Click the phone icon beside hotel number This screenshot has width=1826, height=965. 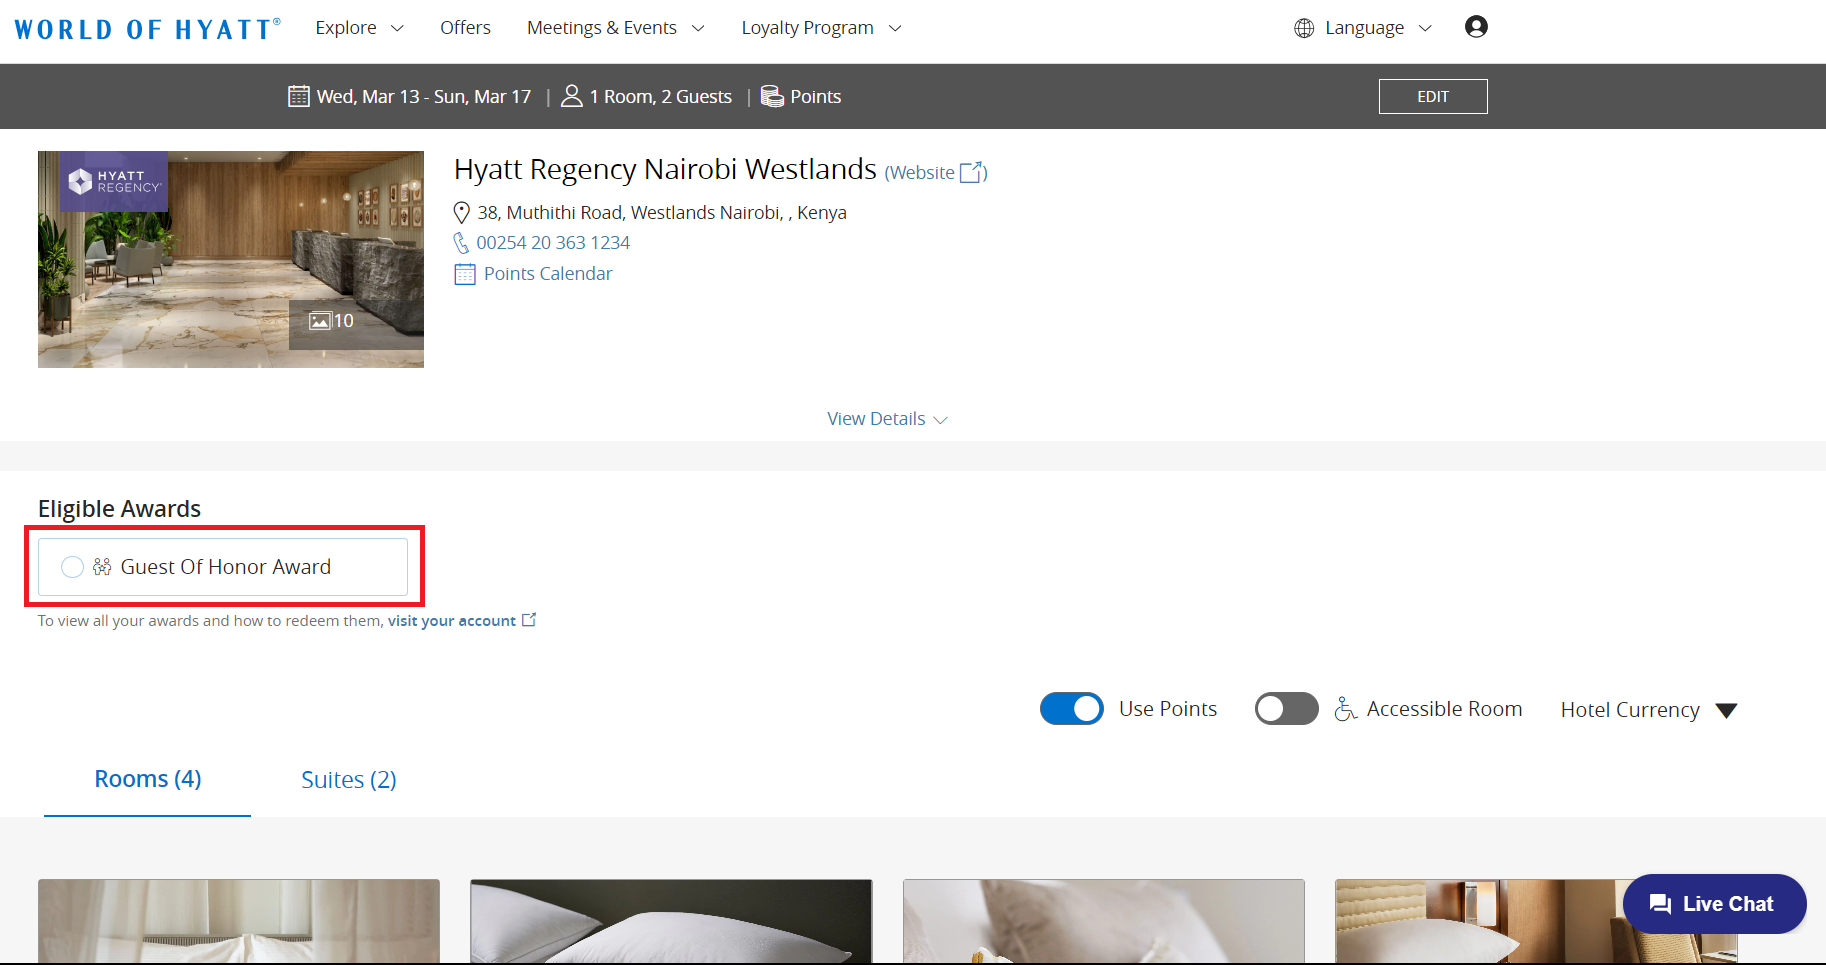point(461,243)
